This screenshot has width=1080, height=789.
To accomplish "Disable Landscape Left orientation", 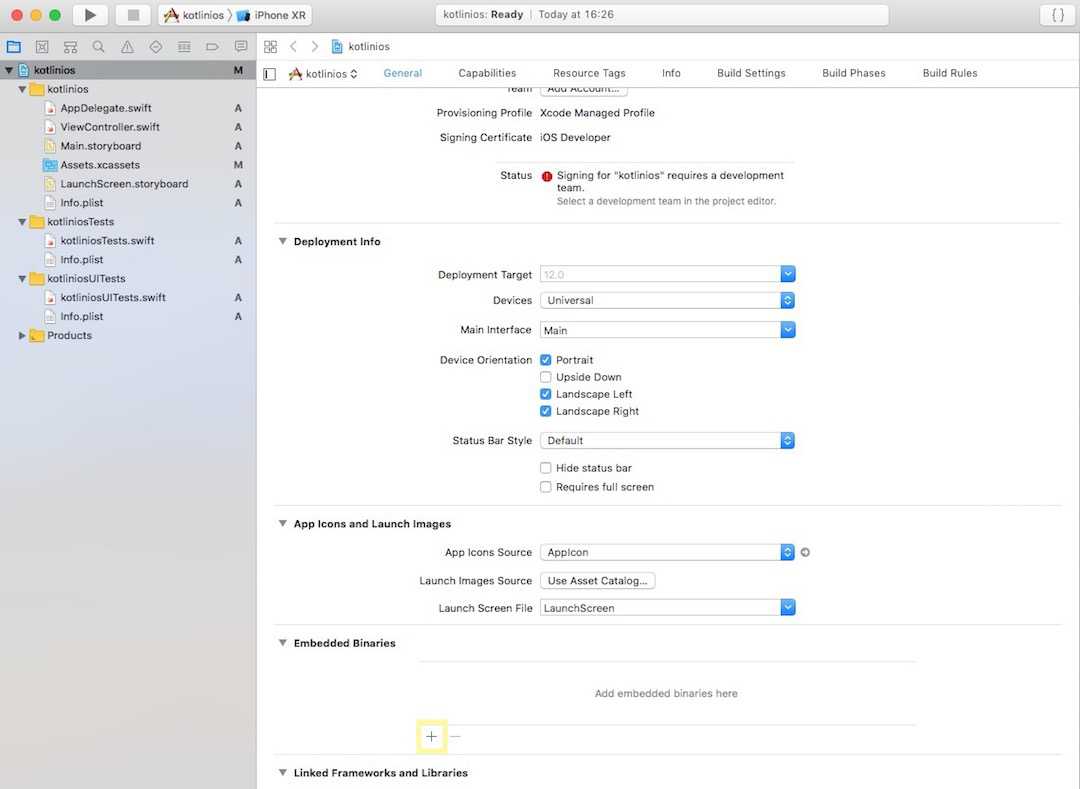I will click(546, 394).
